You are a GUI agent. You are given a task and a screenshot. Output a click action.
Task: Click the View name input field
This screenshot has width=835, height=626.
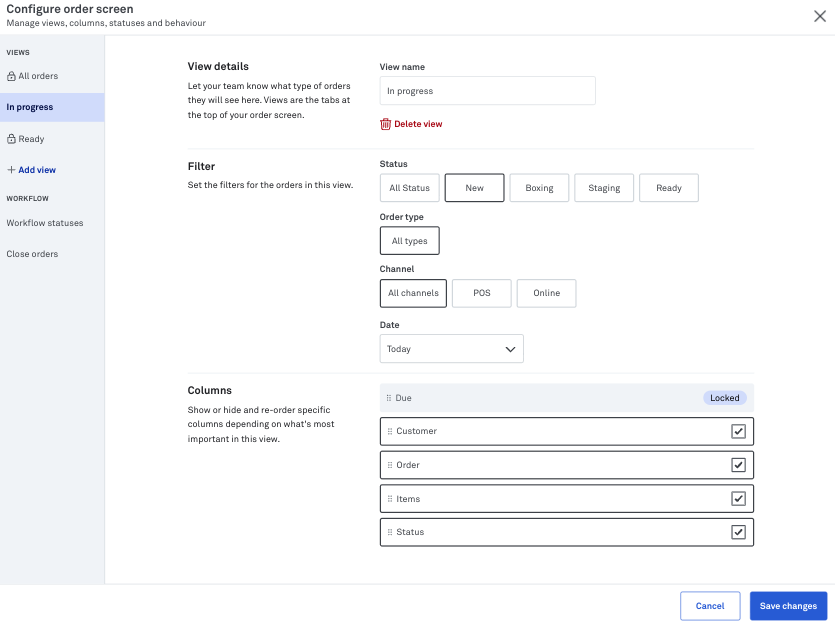click(x=488, y=90)
